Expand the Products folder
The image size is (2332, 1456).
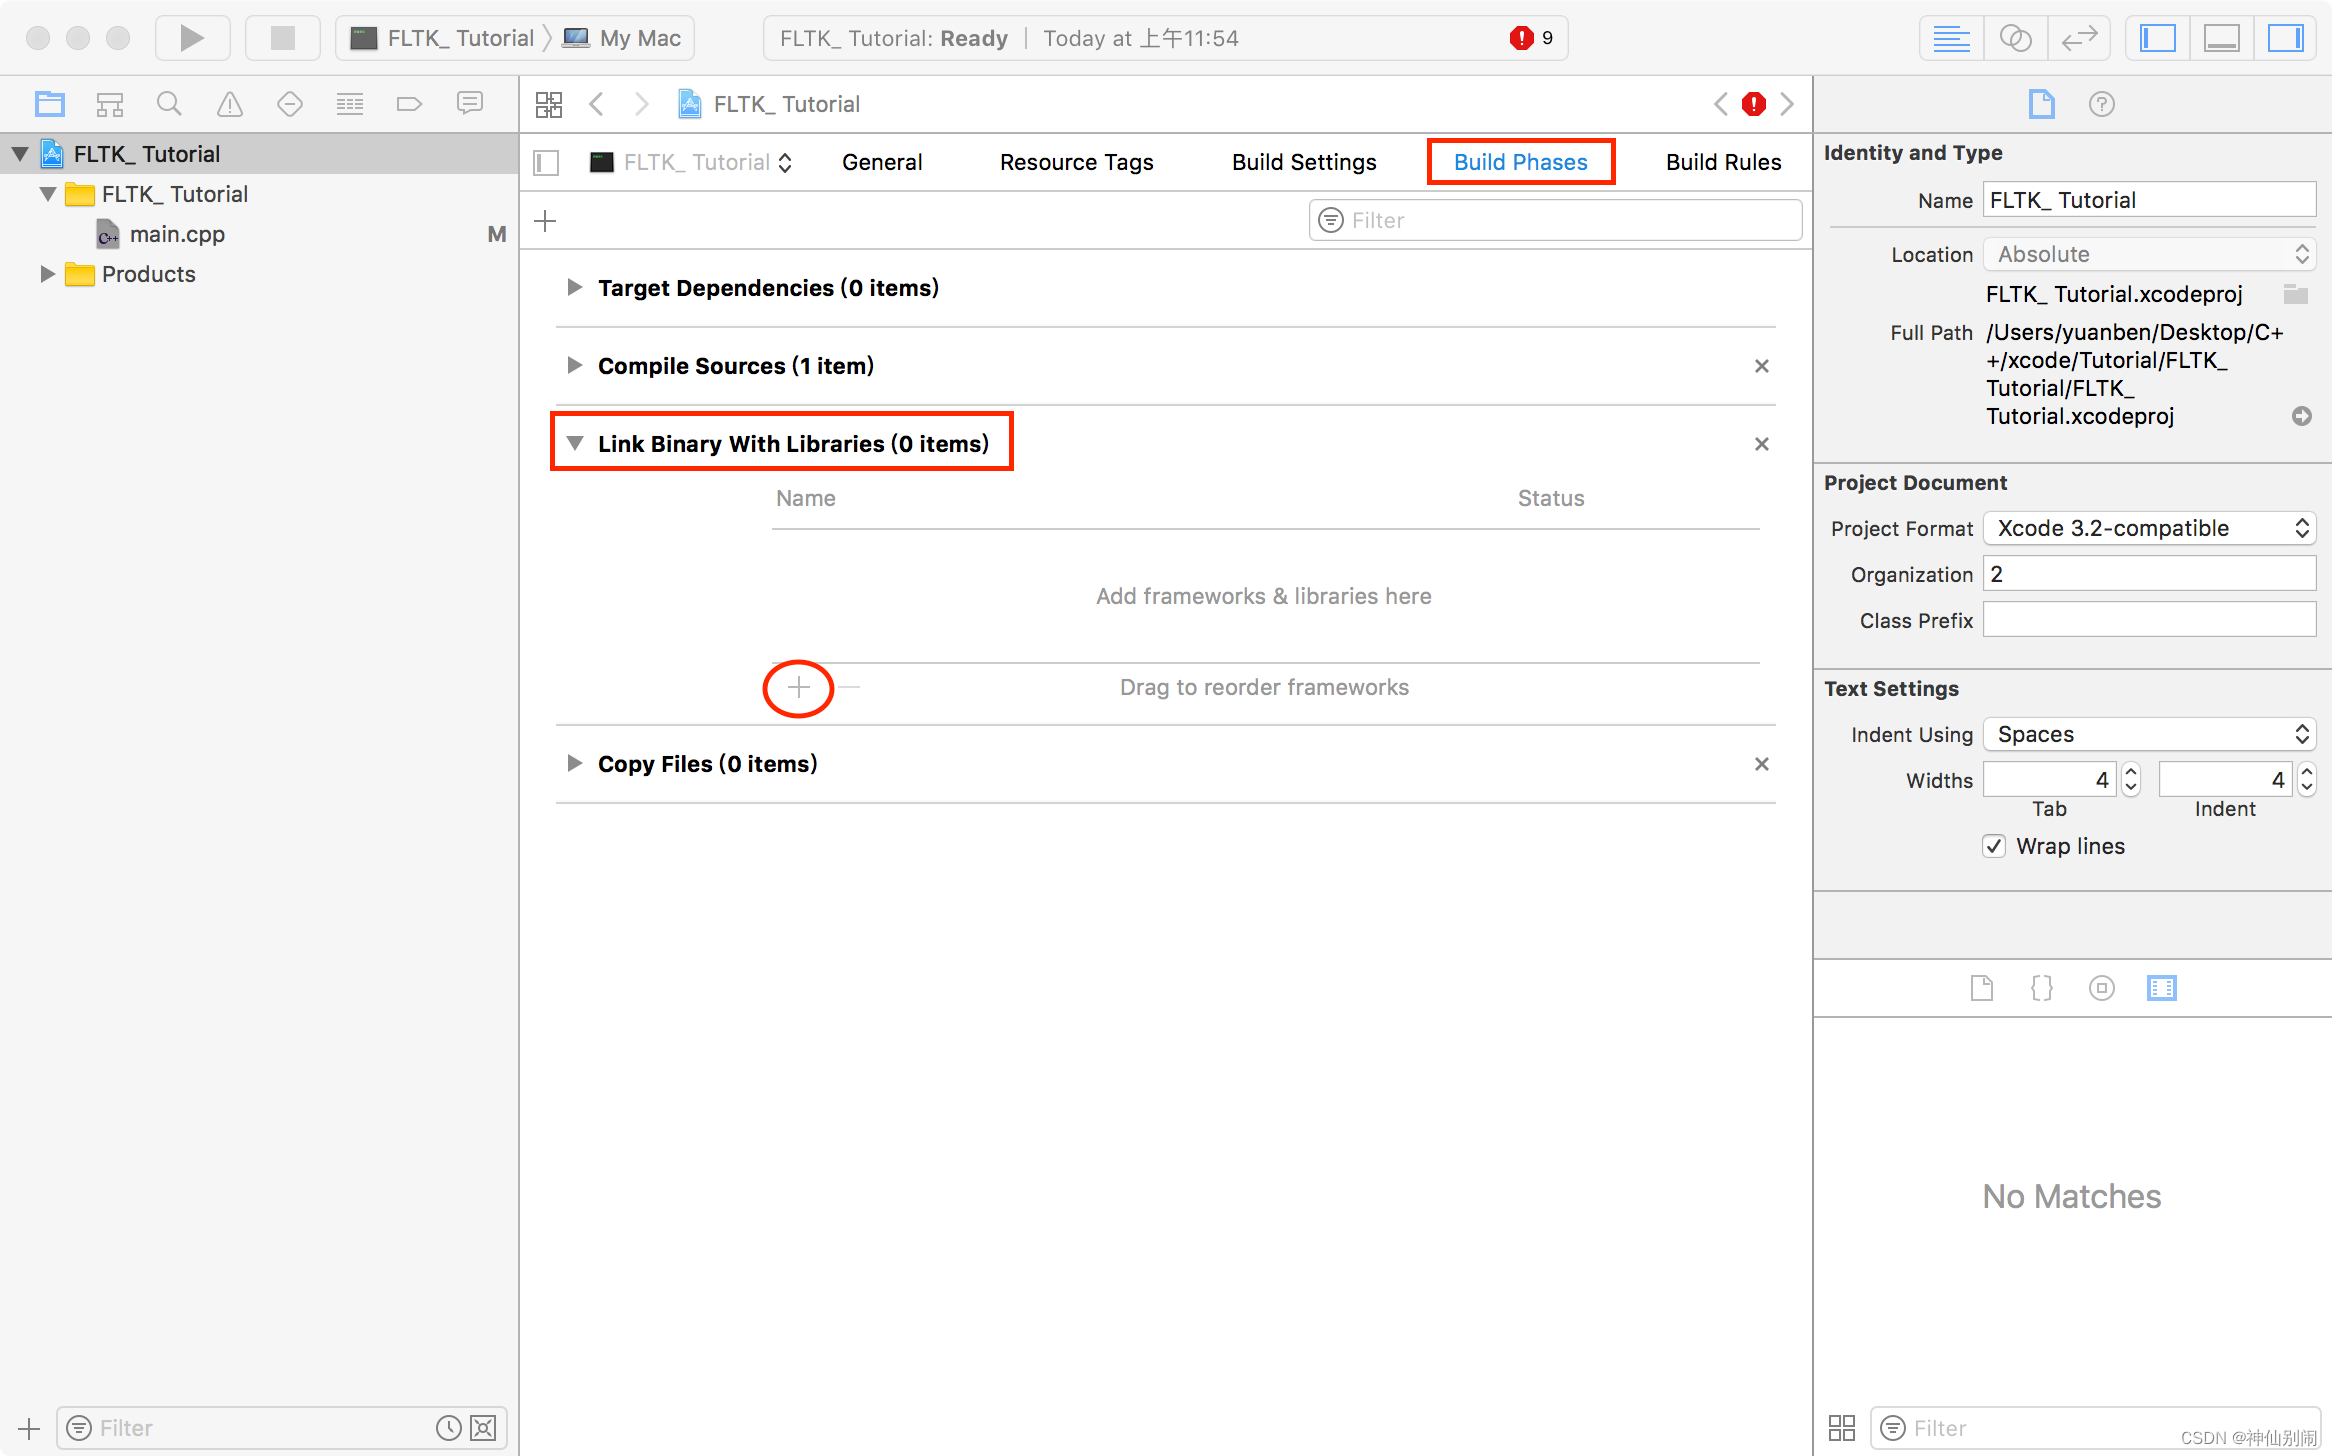tap(46, 274)
